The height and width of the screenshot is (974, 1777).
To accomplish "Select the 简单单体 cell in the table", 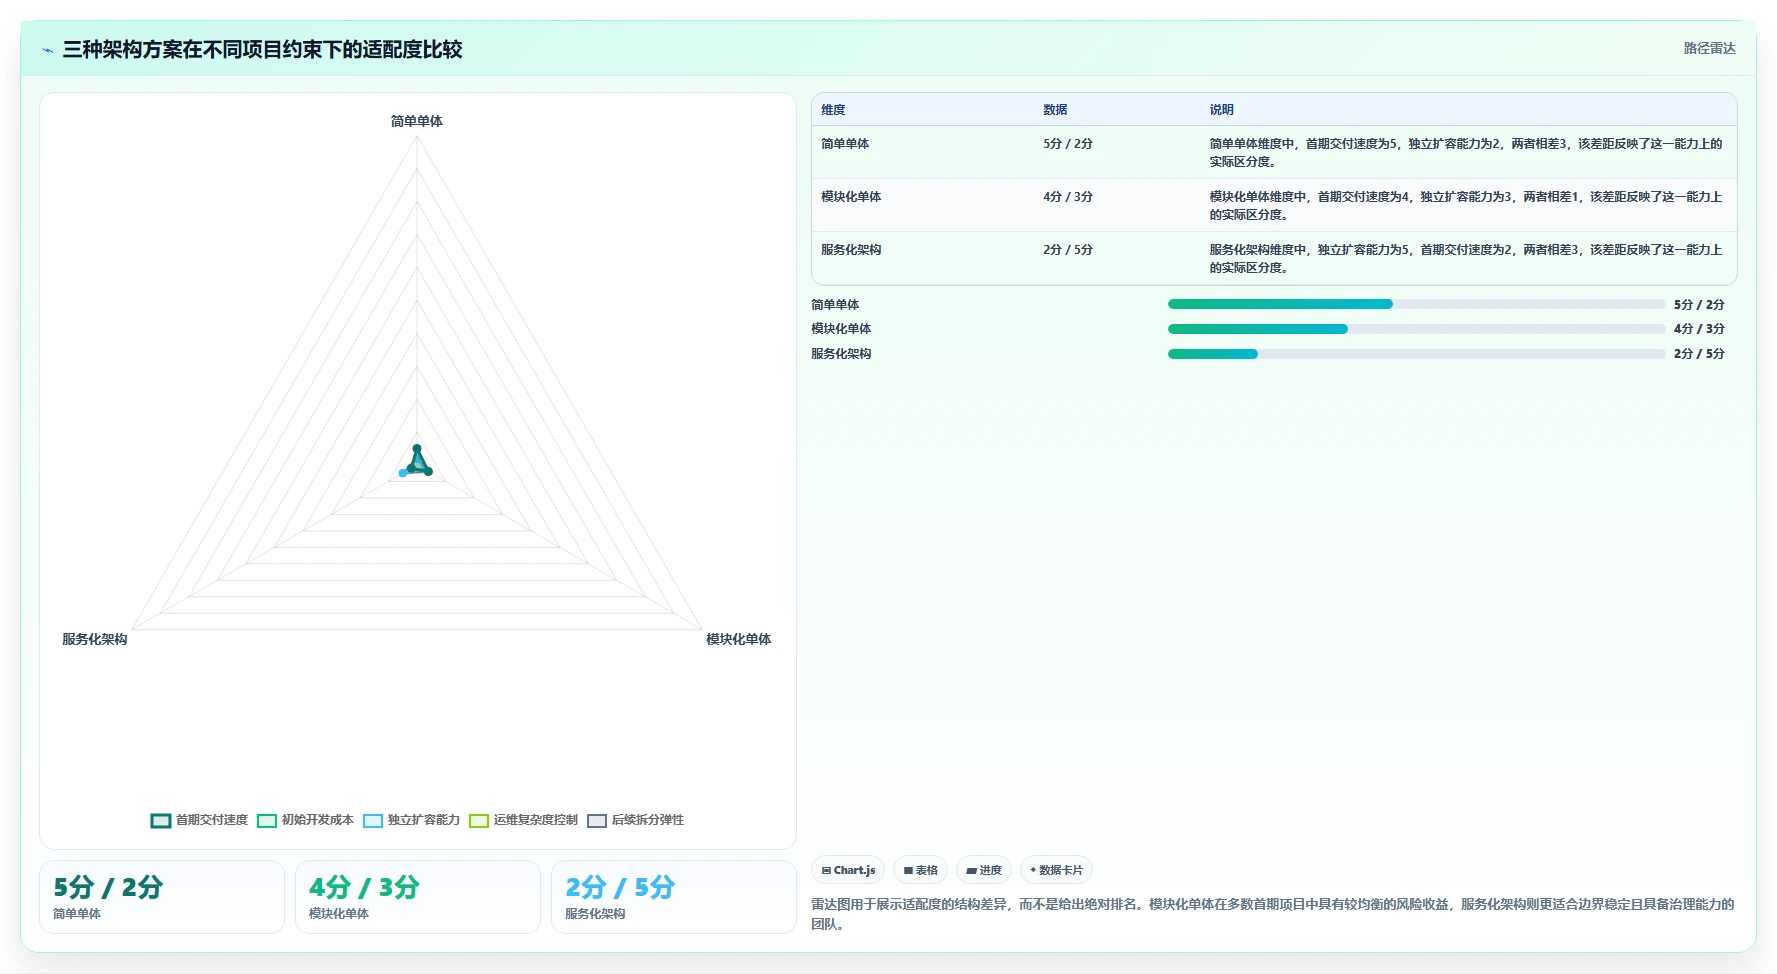I will tap(845, 144).
